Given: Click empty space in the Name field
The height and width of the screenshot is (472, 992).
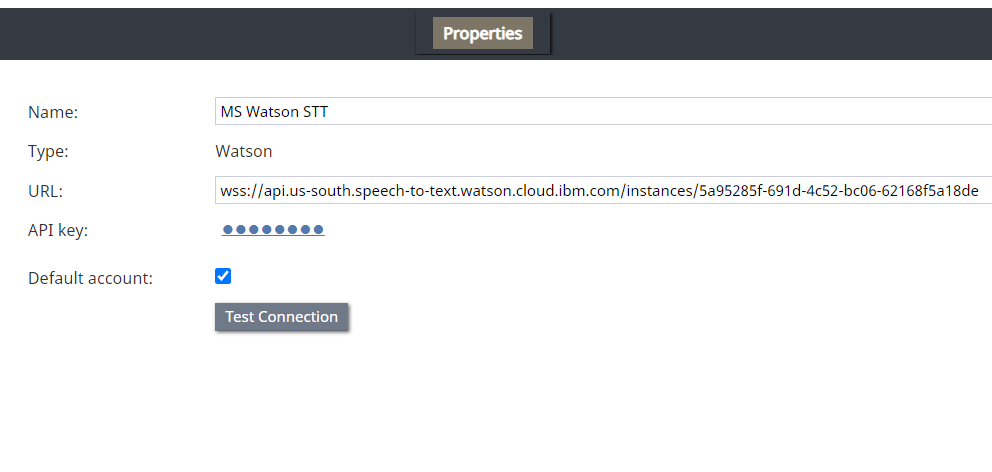Looking at the screenshot, I should click(x=650, y=111).
